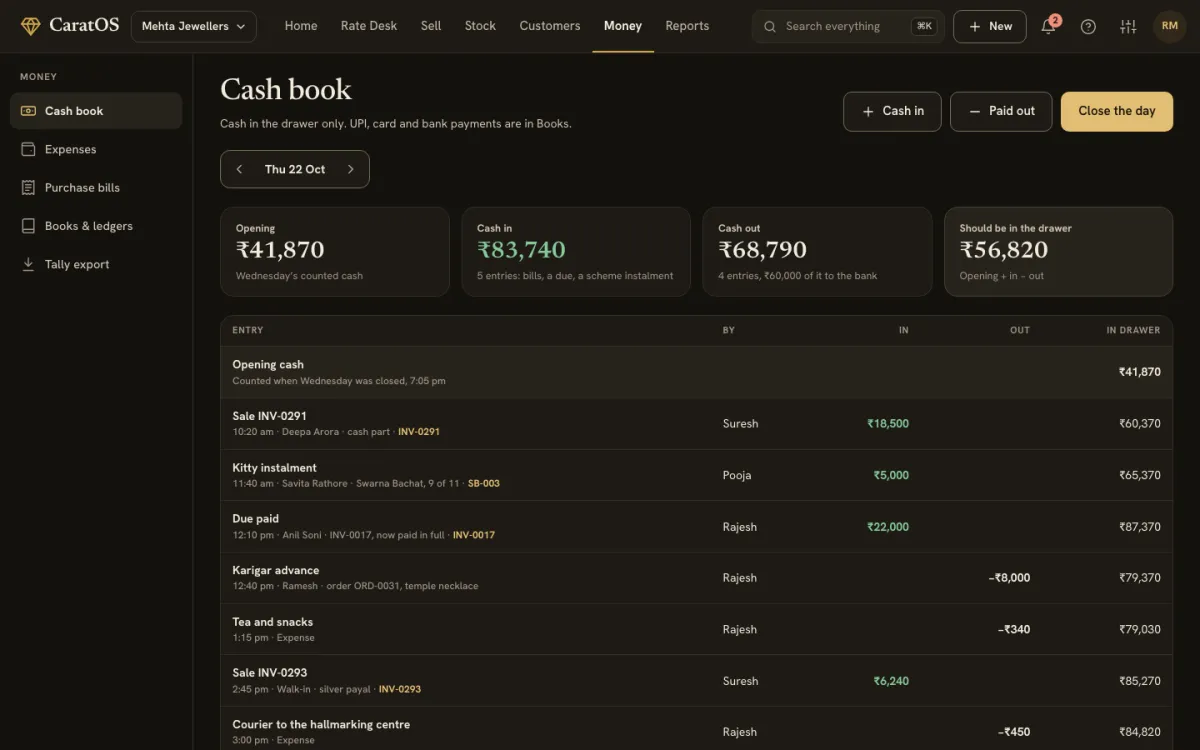Open the Rate Desk tab
The height and width of the screenshot is (750, 1200).
[369, 26]
